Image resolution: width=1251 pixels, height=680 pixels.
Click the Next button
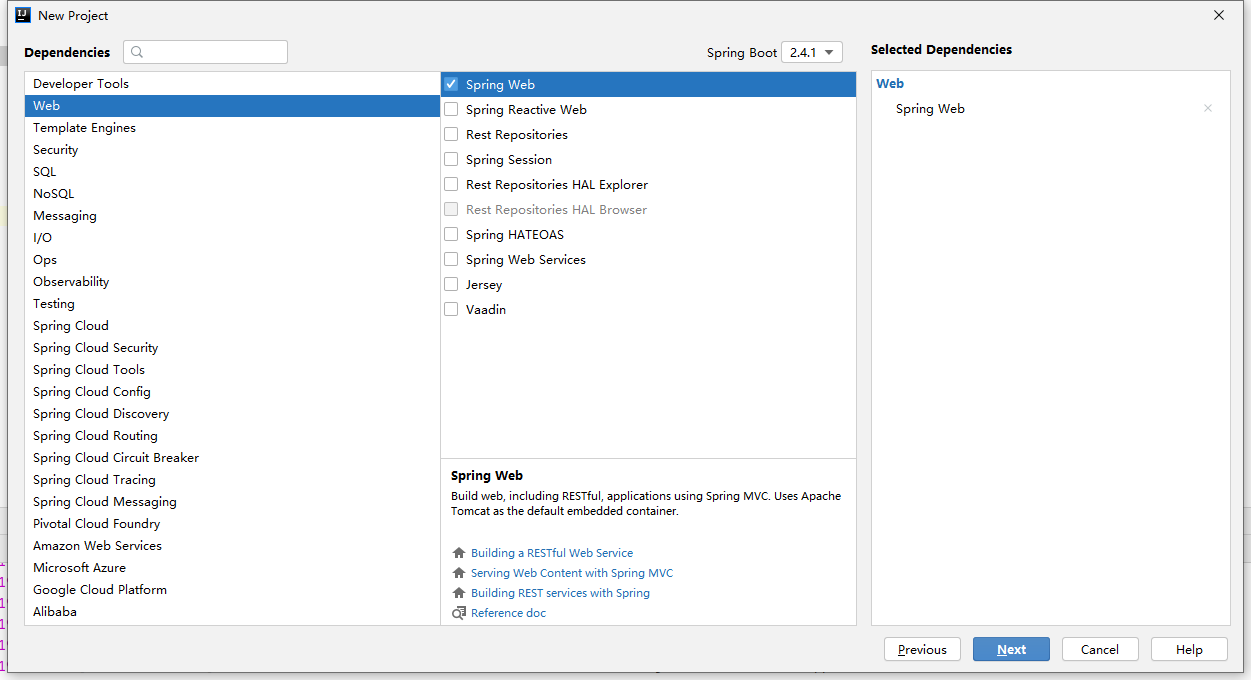point(1011,649)
